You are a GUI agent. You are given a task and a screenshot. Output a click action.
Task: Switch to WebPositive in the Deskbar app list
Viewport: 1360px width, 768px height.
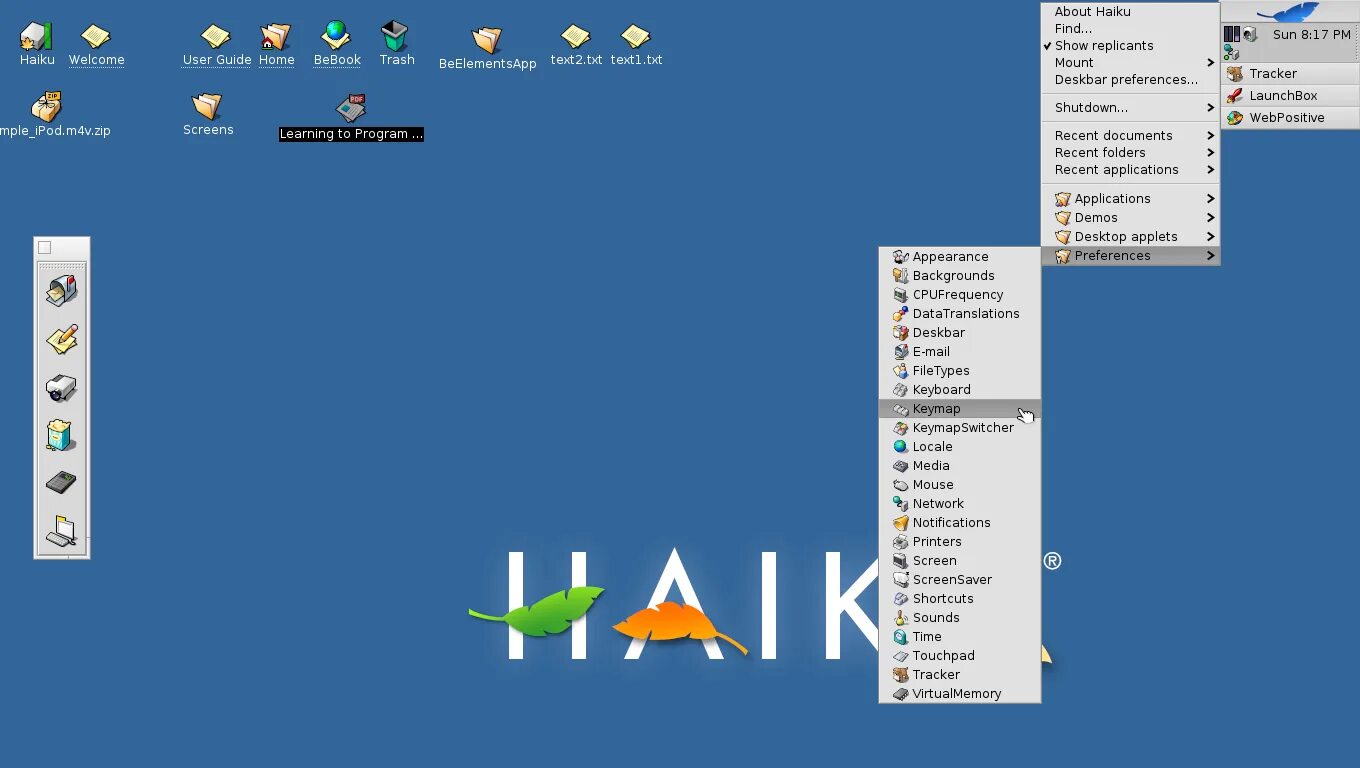pyautogui.click(x=1290, y=118)
